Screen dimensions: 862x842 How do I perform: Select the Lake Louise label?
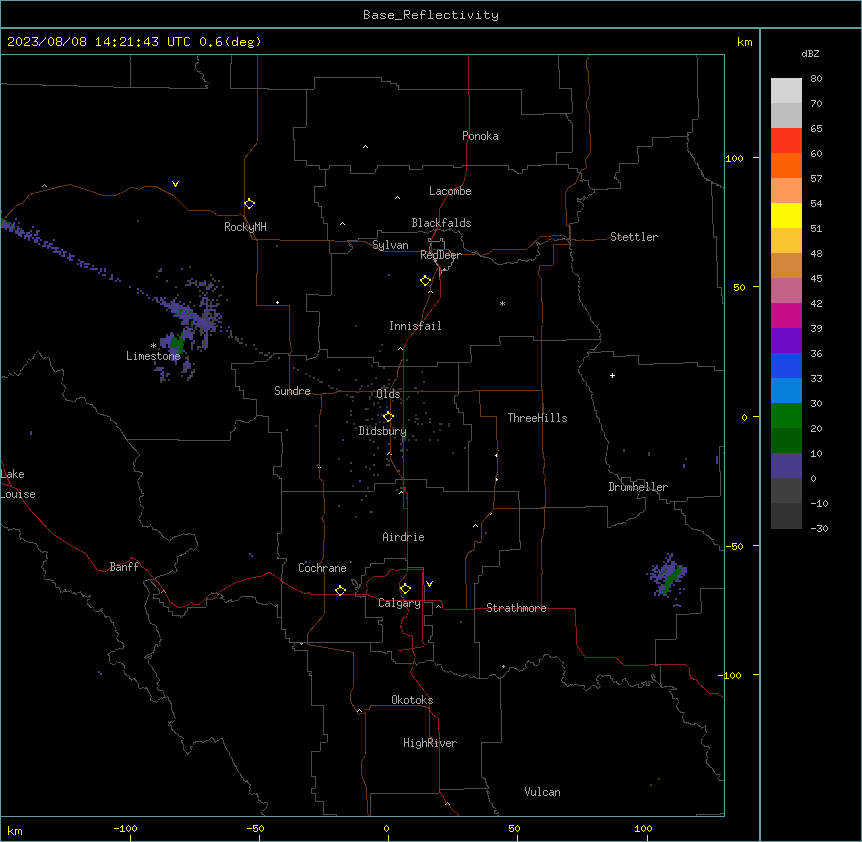[18, 484]
